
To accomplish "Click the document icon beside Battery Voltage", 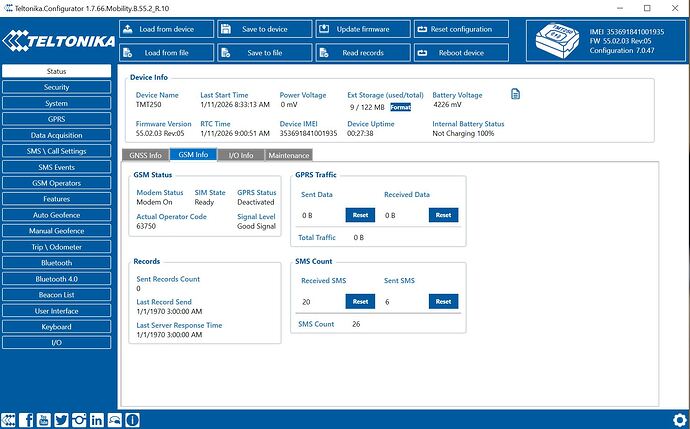I will [516, 94].
